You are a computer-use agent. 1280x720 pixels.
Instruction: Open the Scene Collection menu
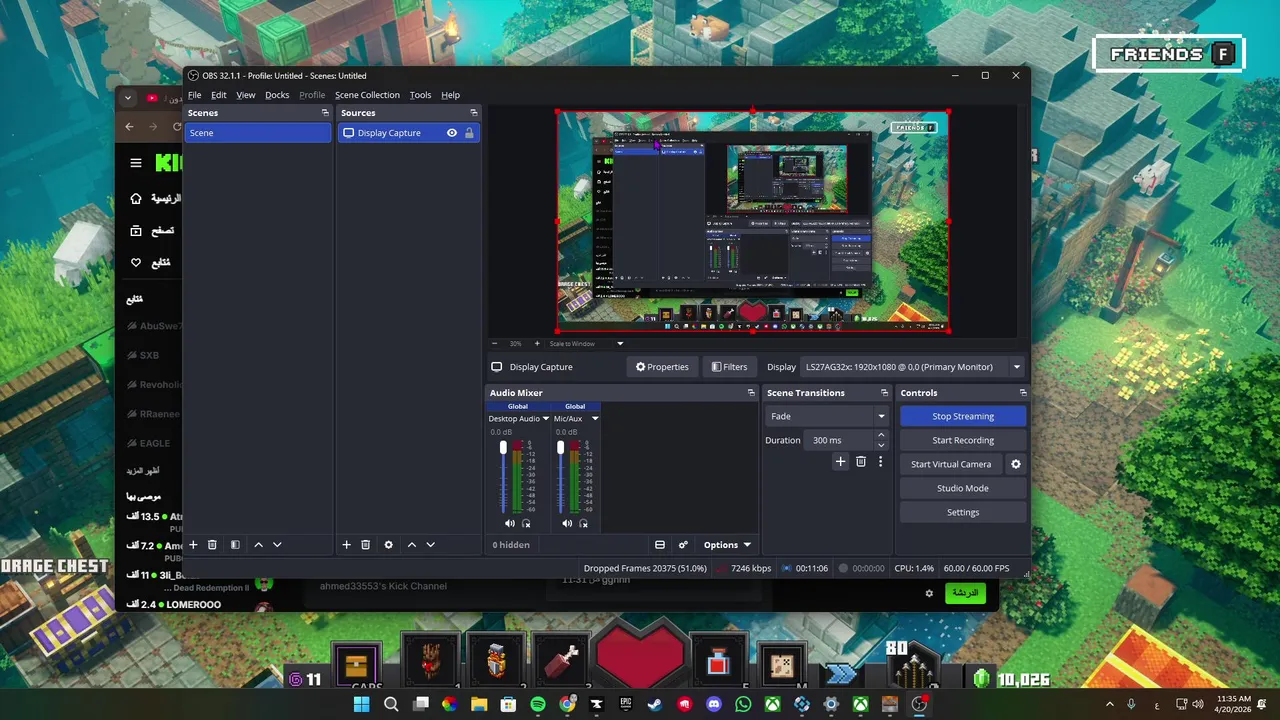coord(367,95)
